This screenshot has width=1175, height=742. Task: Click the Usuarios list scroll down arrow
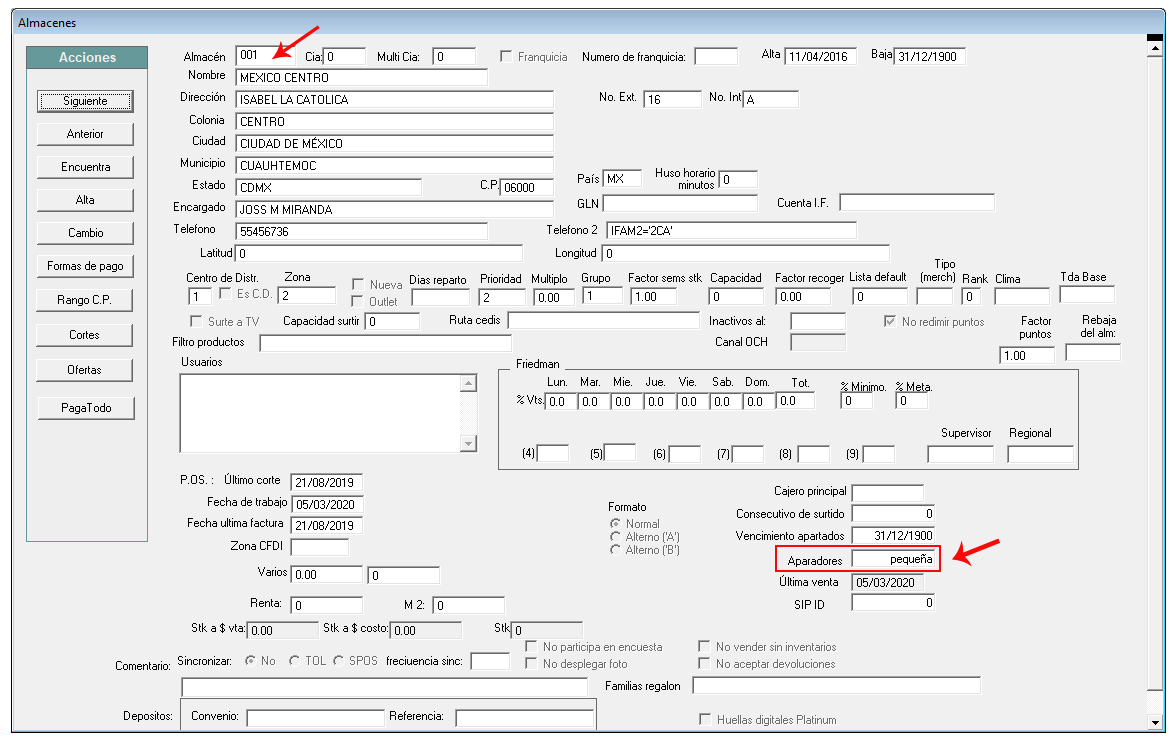[x=468, y=443]
